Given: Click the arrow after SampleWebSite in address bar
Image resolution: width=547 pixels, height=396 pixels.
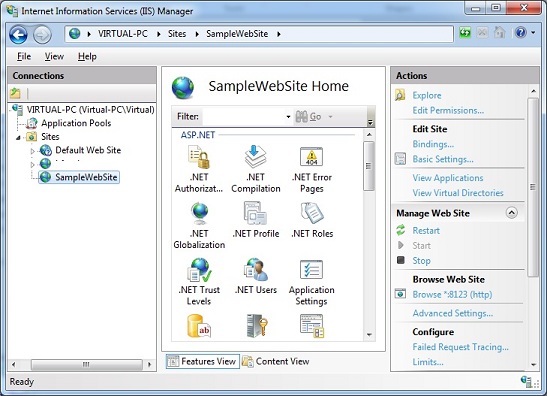Looking at the screenshot, I should click(x=279, y=34).
